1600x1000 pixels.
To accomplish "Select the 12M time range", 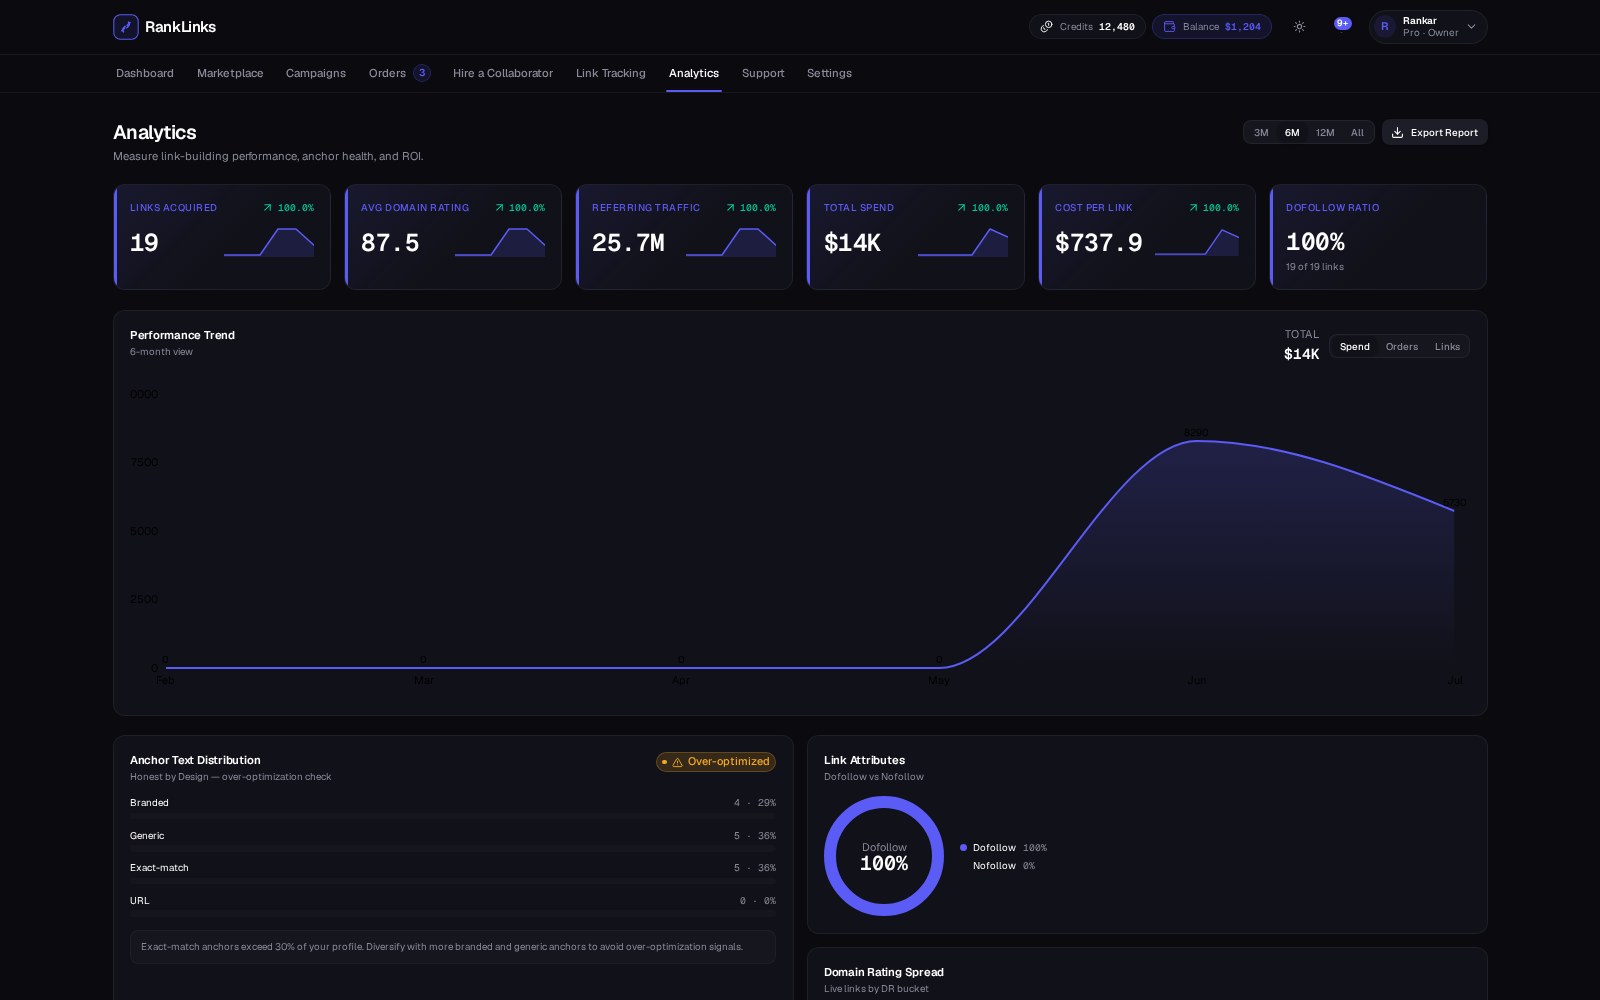I will pyautogui.click(x=1325, y=132).
